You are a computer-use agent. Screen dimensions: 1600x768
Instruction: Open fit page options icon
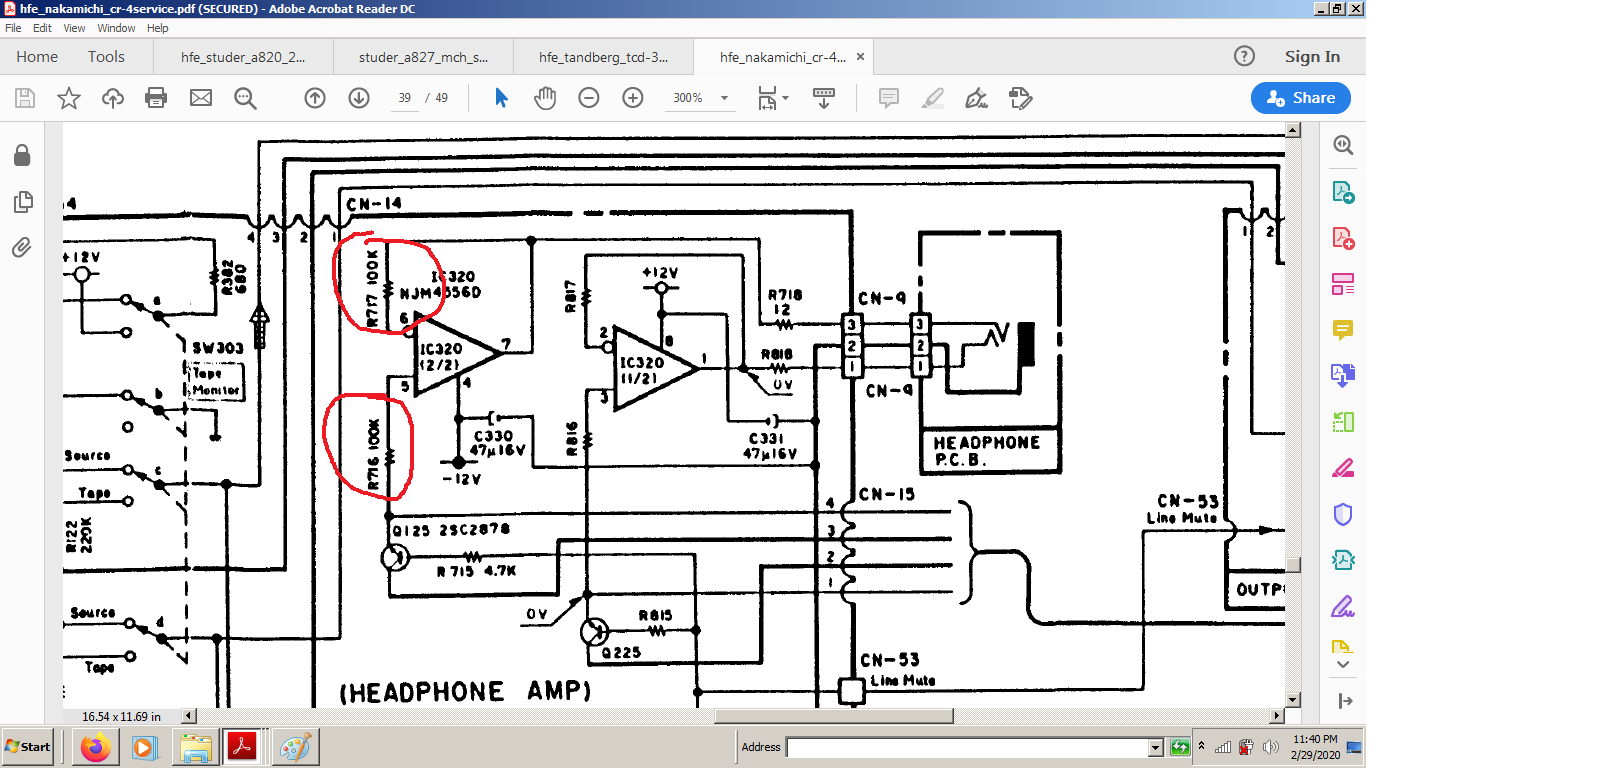pos(772,98)
